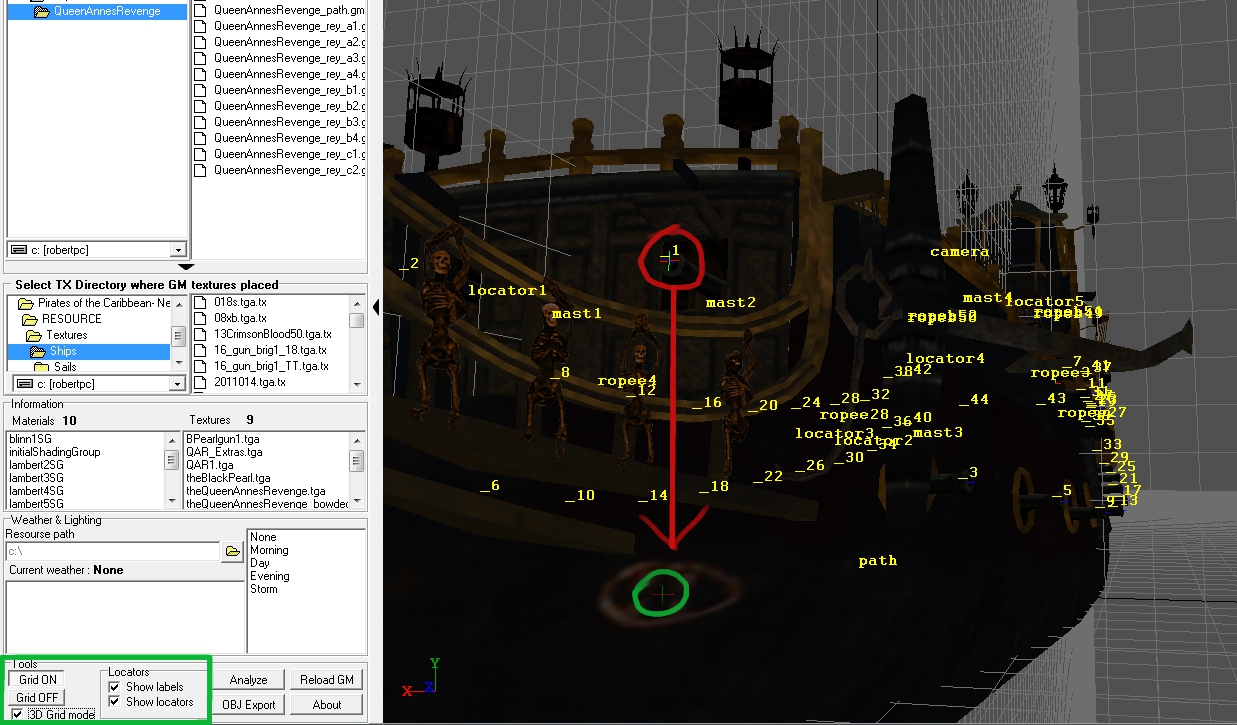Select QAR_Extras.tga texture

[224, 452]
